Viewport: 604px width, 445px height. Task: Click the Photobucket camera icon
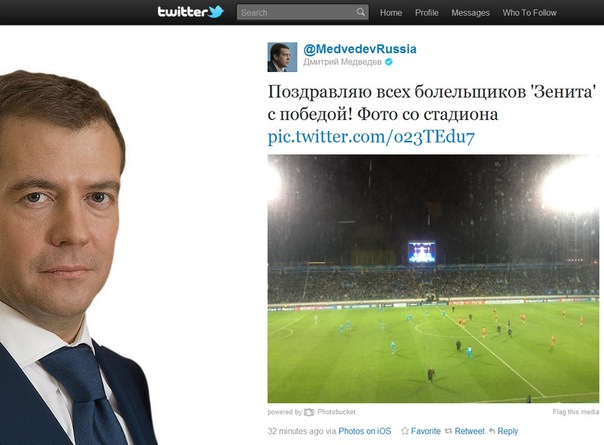point(309,412)
